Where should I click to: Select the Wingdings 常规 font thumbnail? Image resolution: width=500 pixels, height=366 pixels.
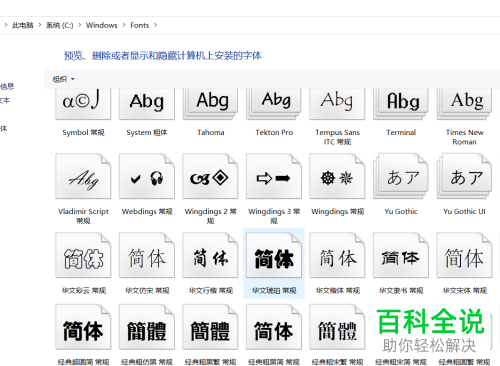coord(337,176)
